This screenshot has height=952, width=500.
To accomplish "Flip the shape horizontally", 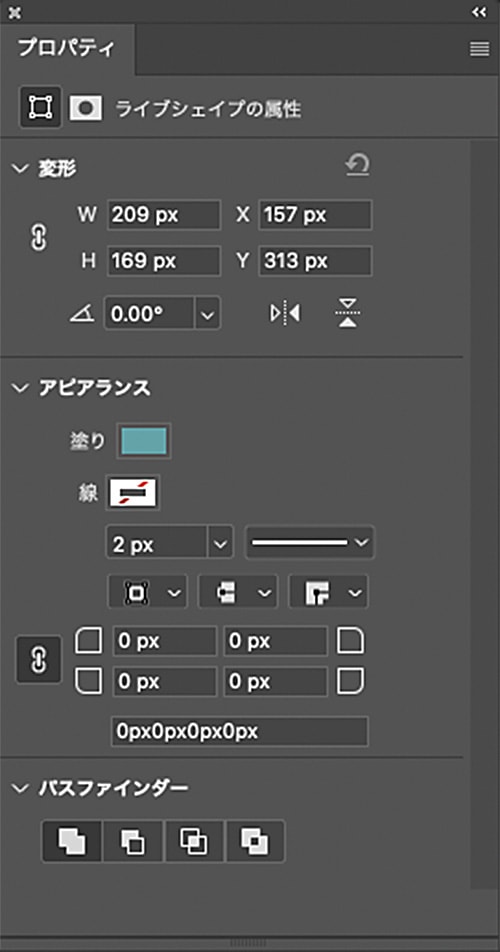I will pos(285,313).
